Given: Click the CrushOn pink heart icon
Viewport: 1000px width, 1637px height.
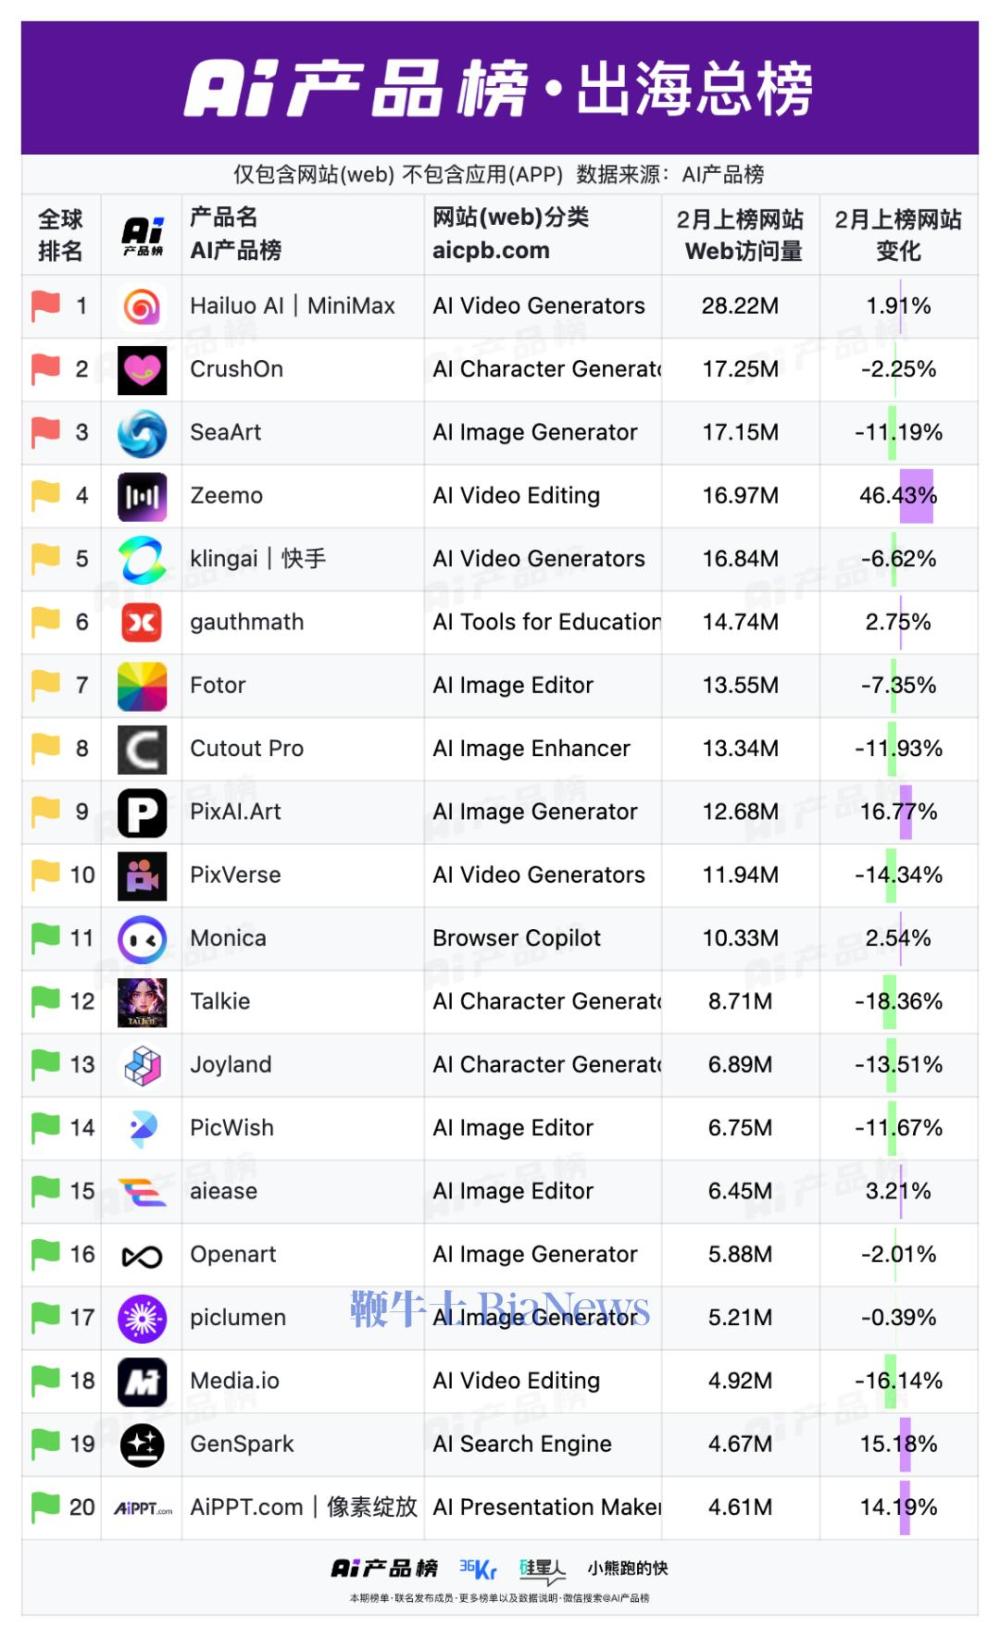Looking at the screenshot, I should click(x=142, y=370).
